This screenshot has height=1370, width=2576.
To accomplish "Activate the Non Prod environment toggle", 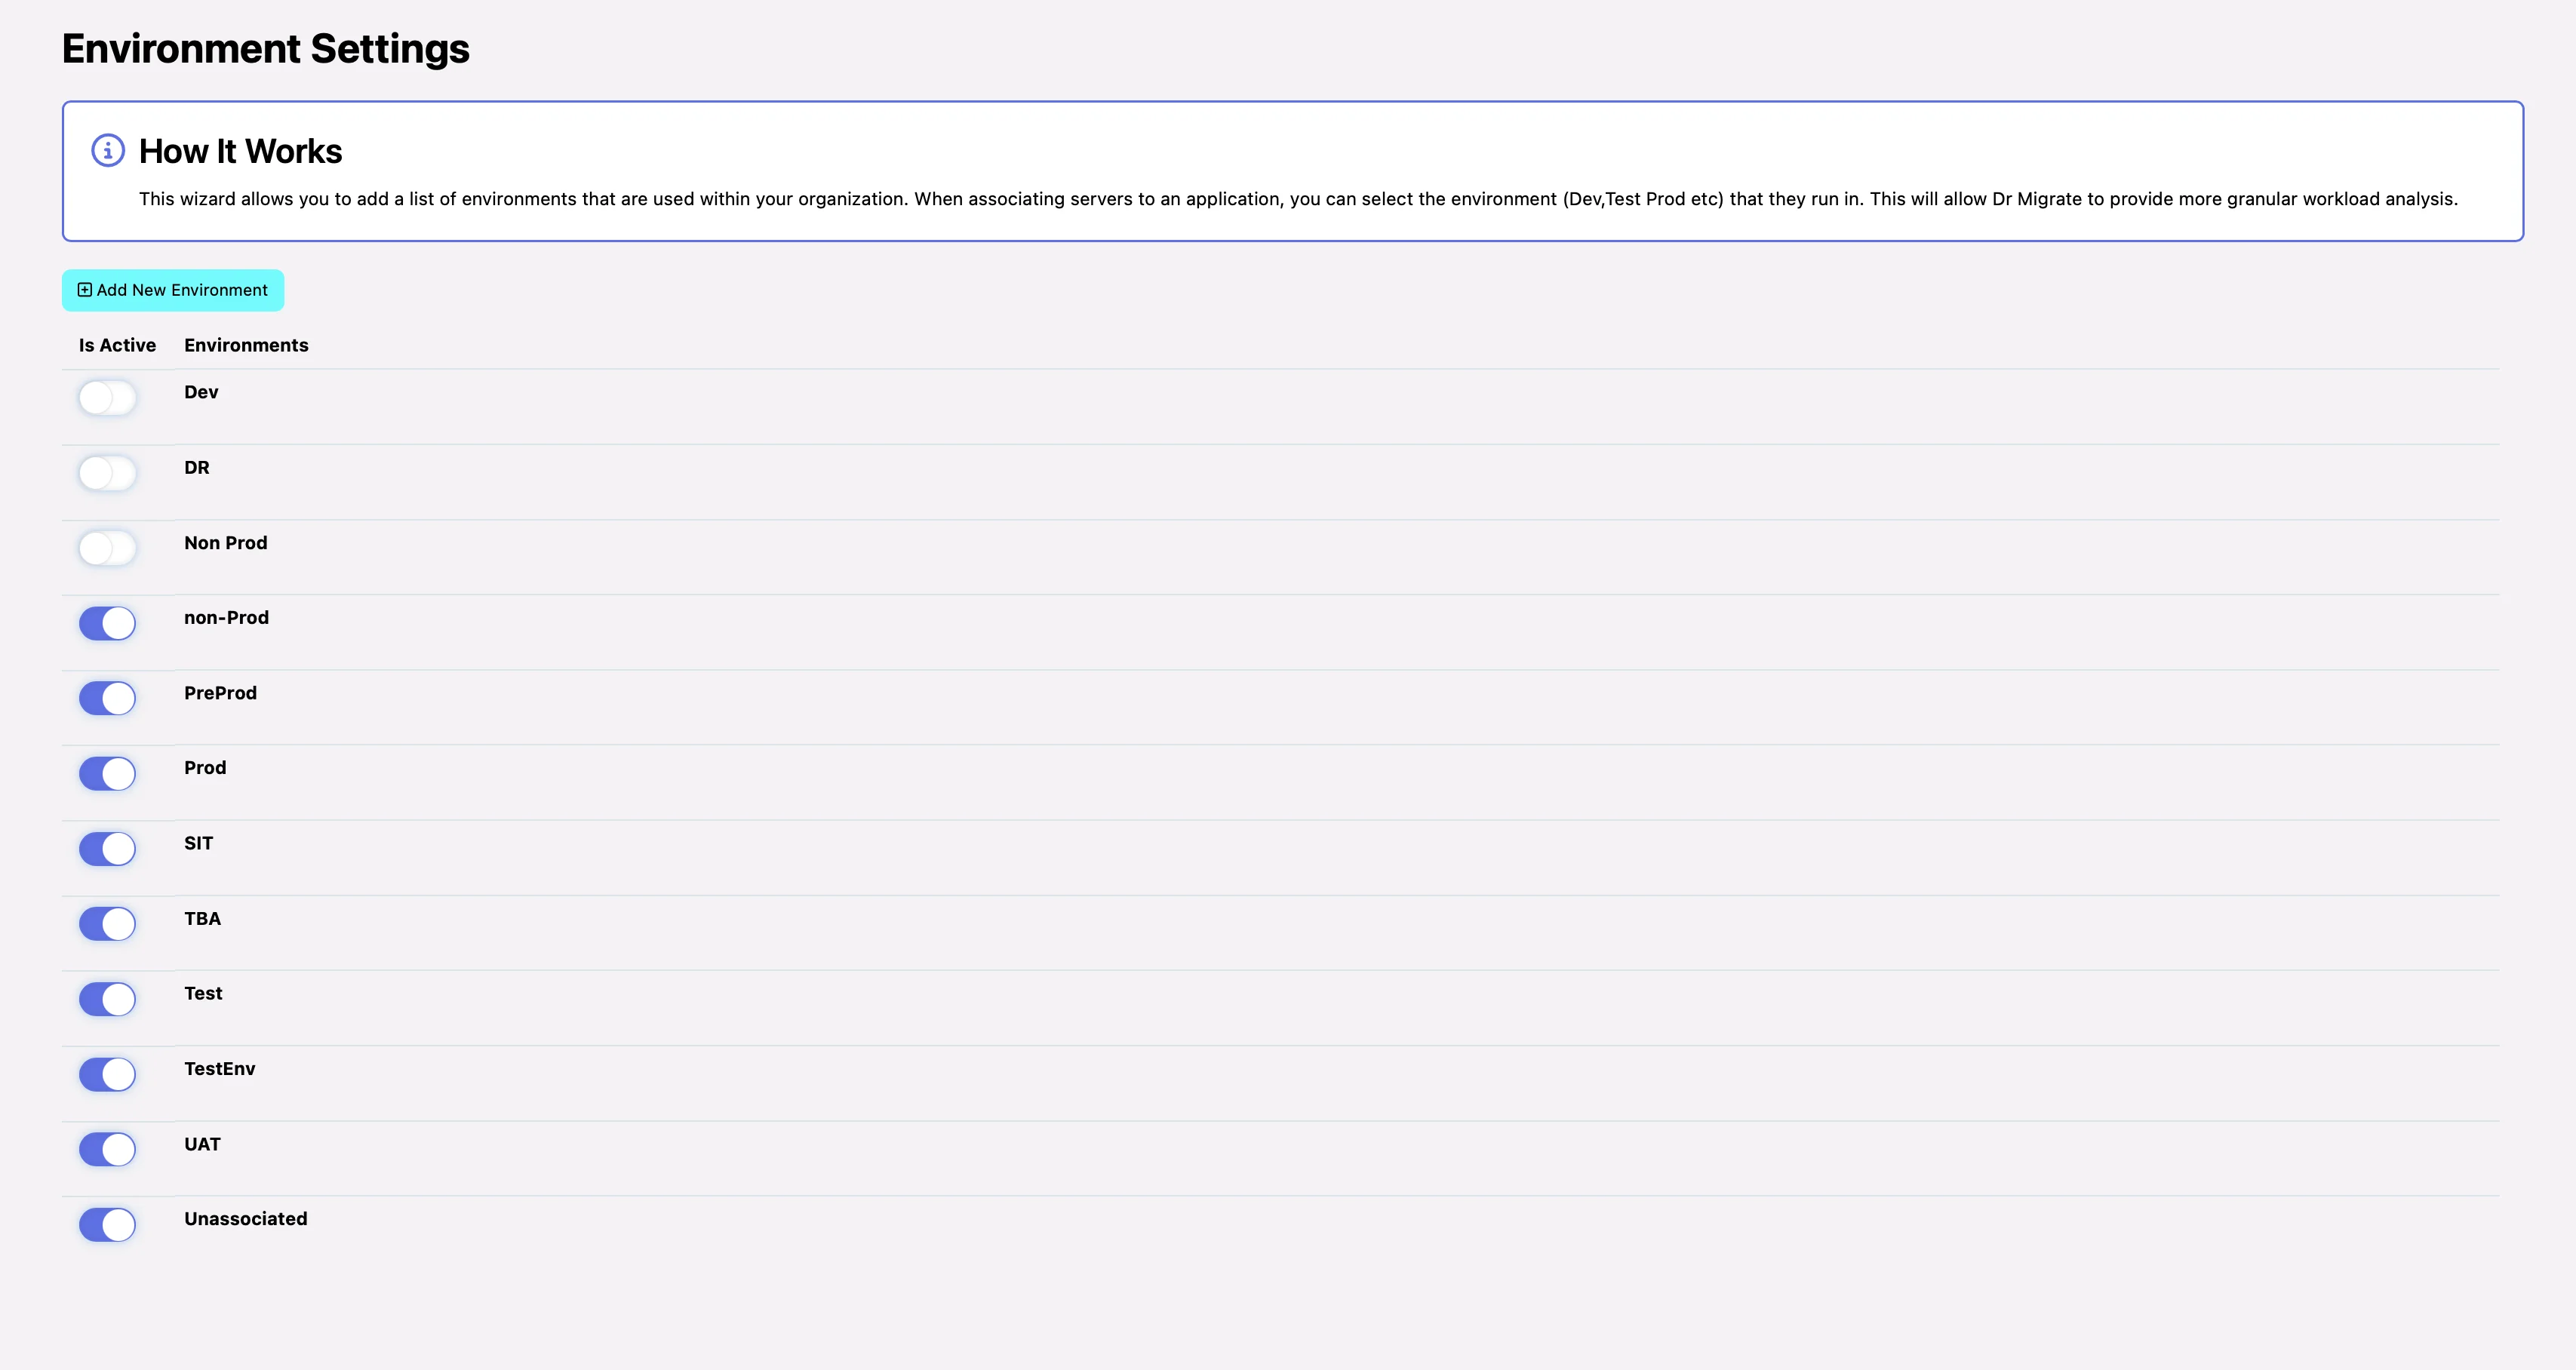I will tap(107, 548).
